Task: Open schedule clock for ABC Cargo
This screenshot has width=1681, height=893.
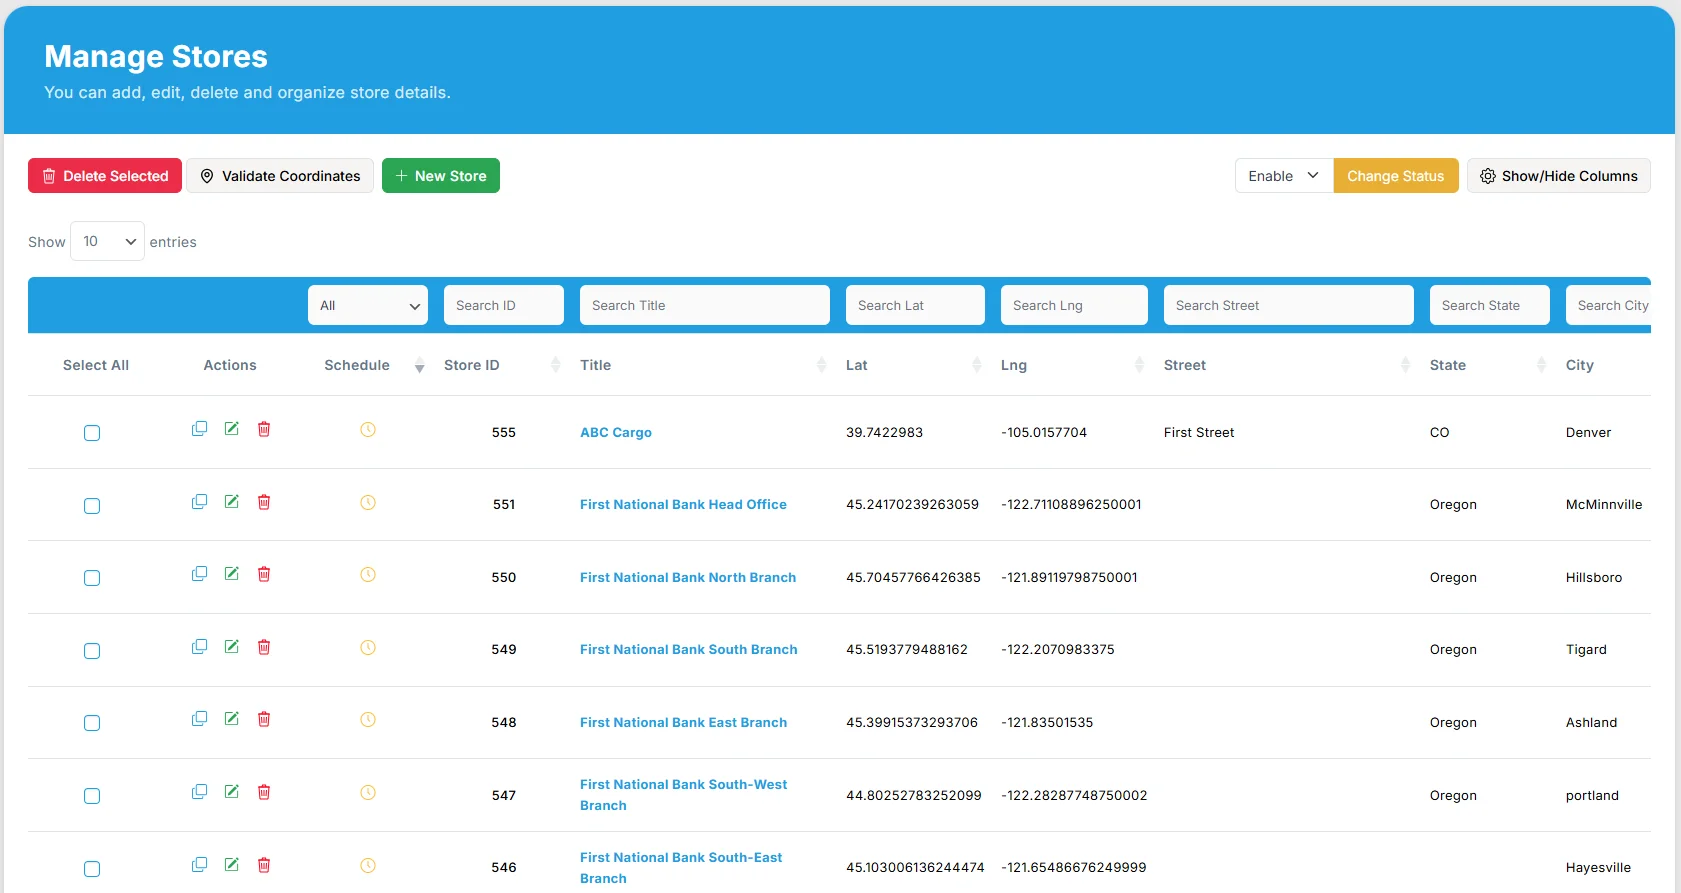Action: (x=368, y=430)
